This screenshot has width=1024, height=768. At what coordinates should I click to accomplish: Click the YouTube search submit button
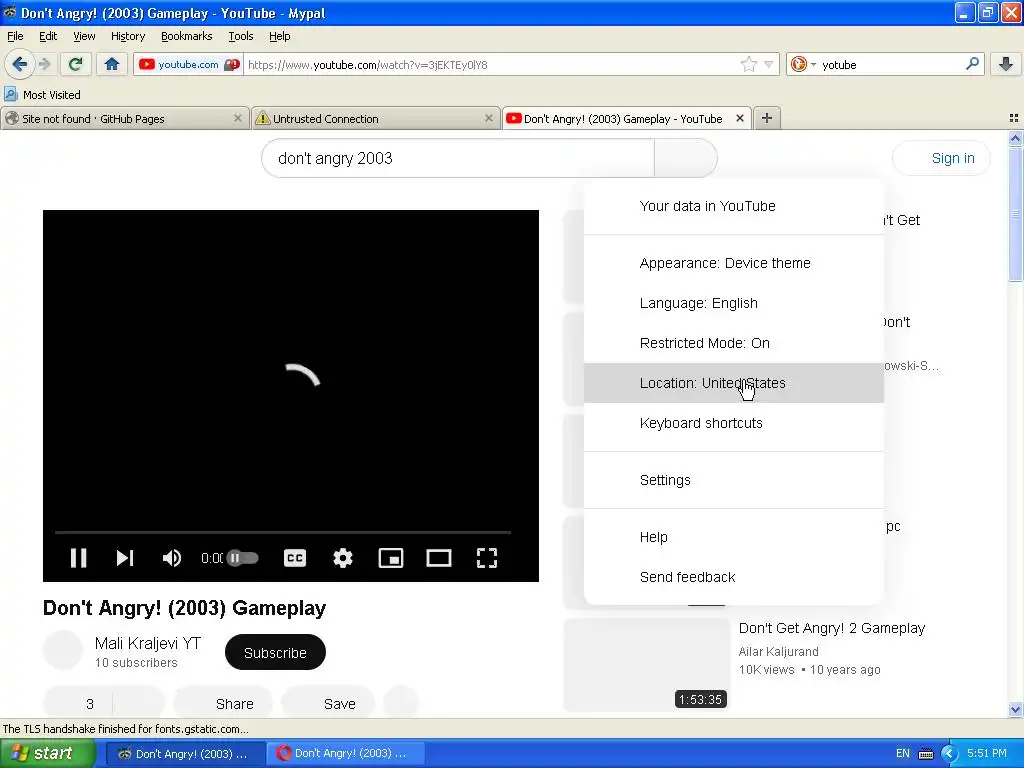686,158
